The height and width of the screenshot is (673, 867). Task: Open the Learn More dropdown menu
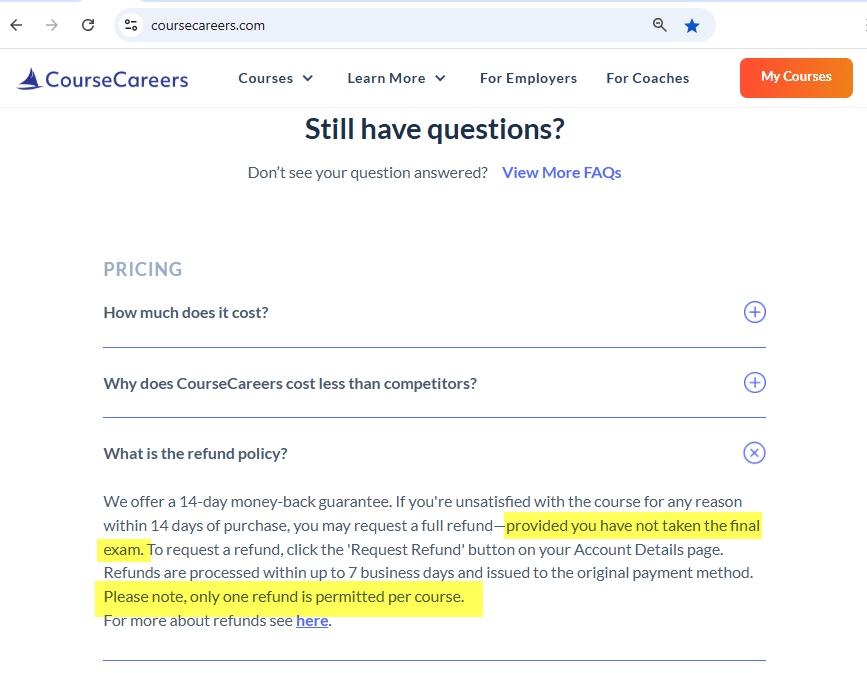[x=396, y=78]
